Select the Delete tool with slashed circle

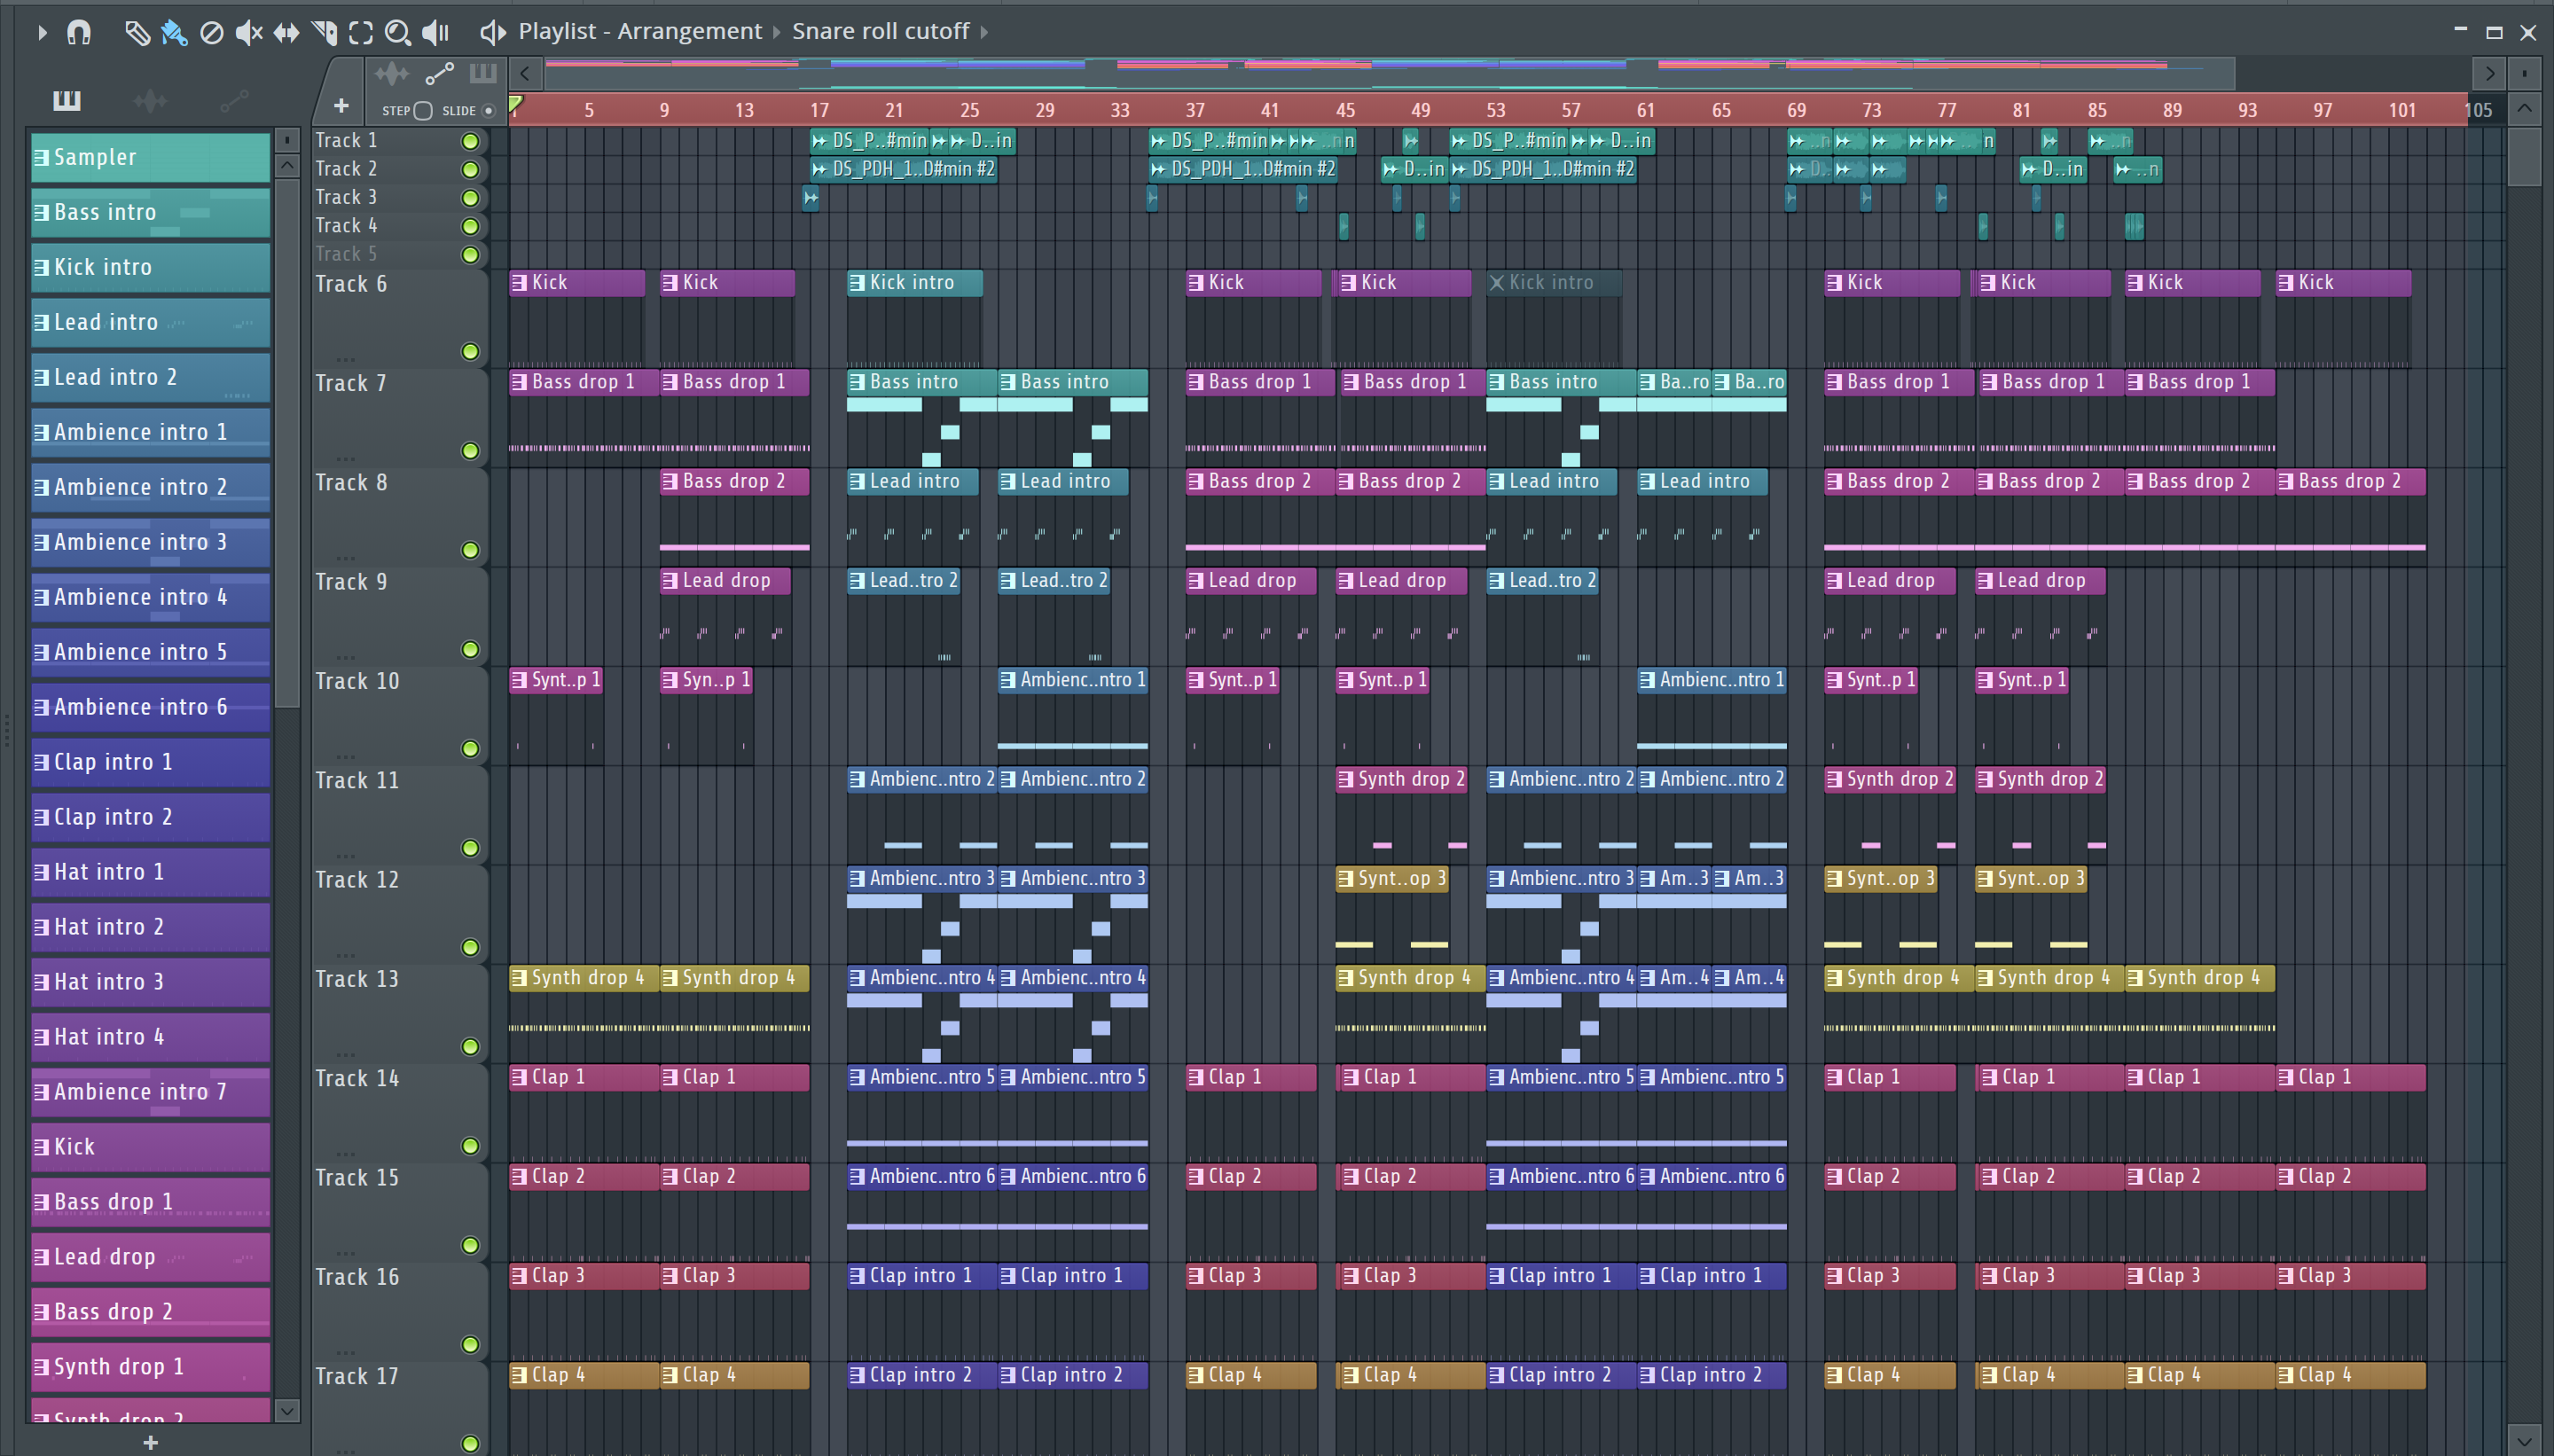(211, 33)
